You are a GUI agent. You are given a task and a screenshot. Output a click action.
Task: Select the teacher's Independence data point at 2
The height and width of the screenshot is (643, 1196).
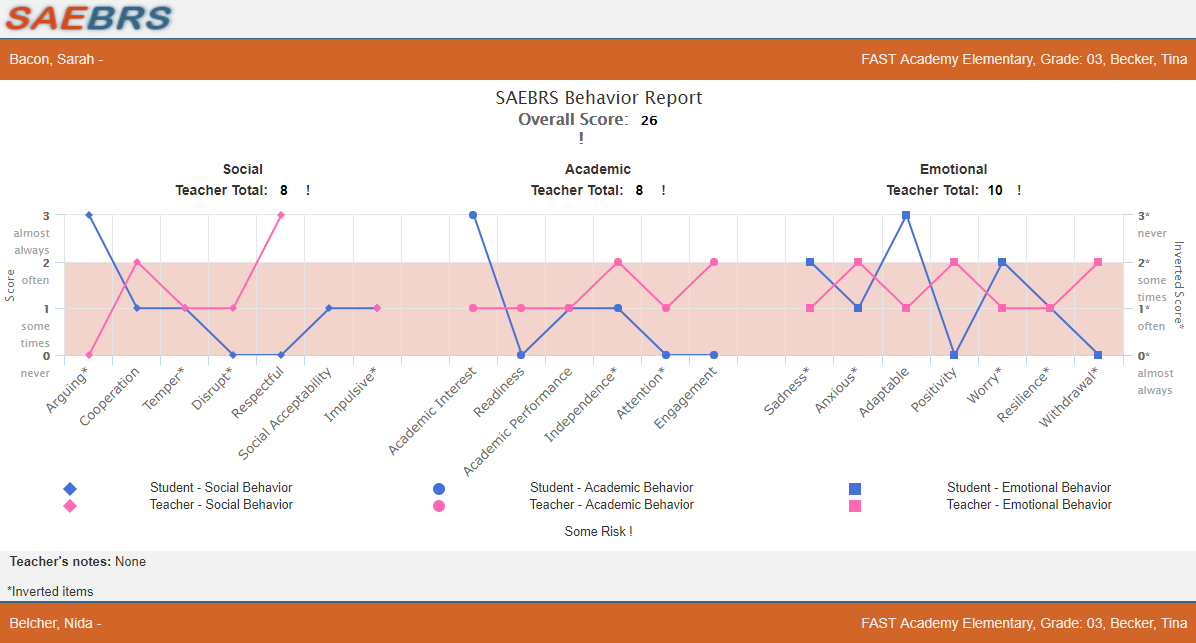point(618,262)
